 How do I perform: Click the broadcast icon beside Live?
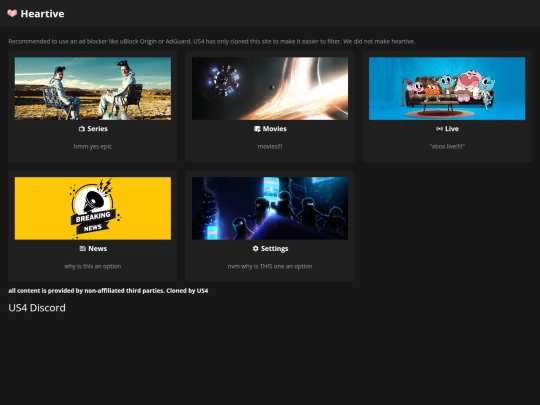[439, 129]
